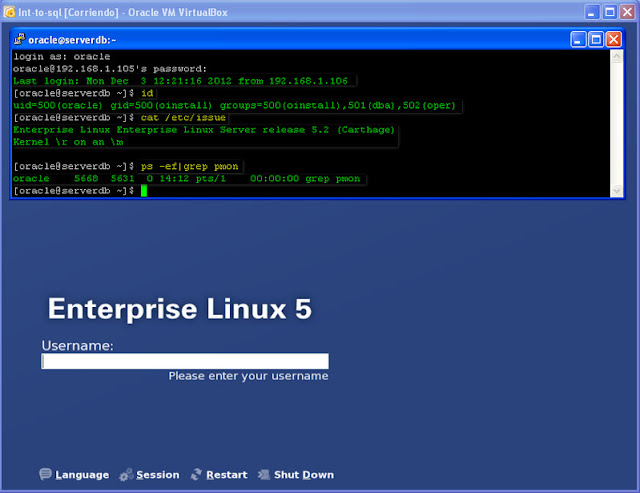Close the oracle@serverdb terminal window

[613, 40]
